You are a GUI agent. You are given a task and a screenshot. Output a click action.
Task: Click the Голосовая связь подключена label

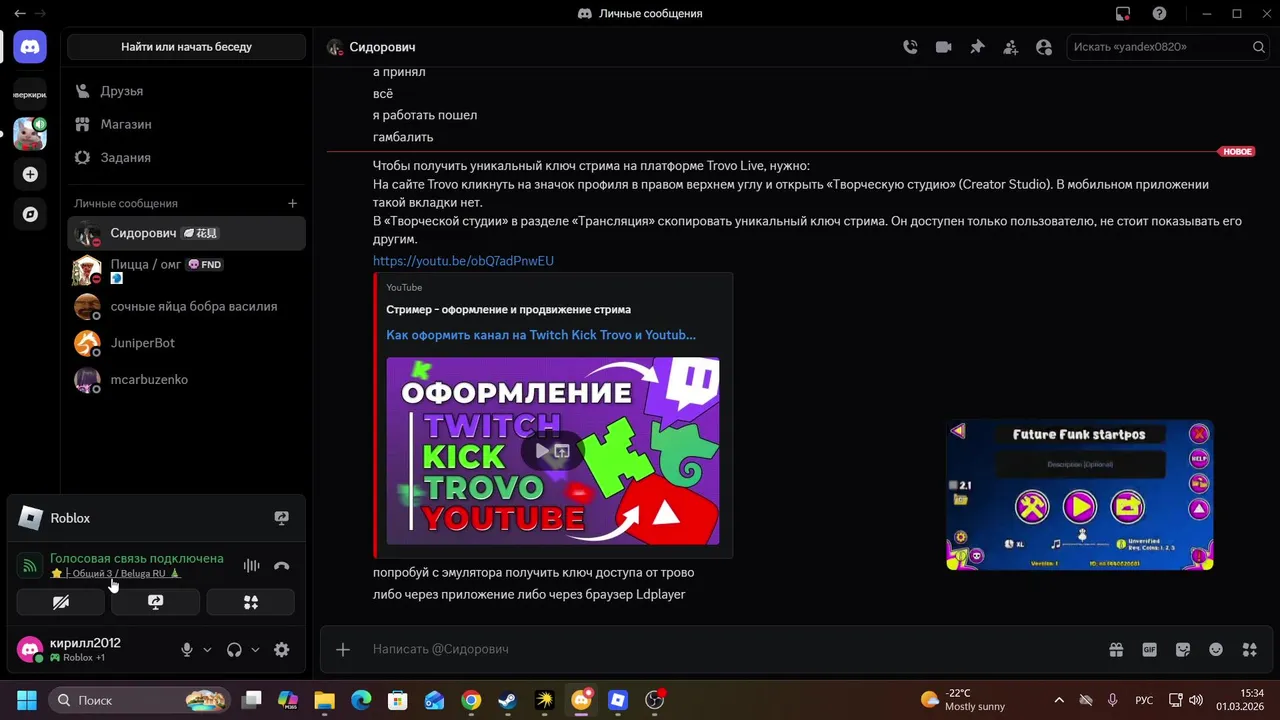click(137, 558)
